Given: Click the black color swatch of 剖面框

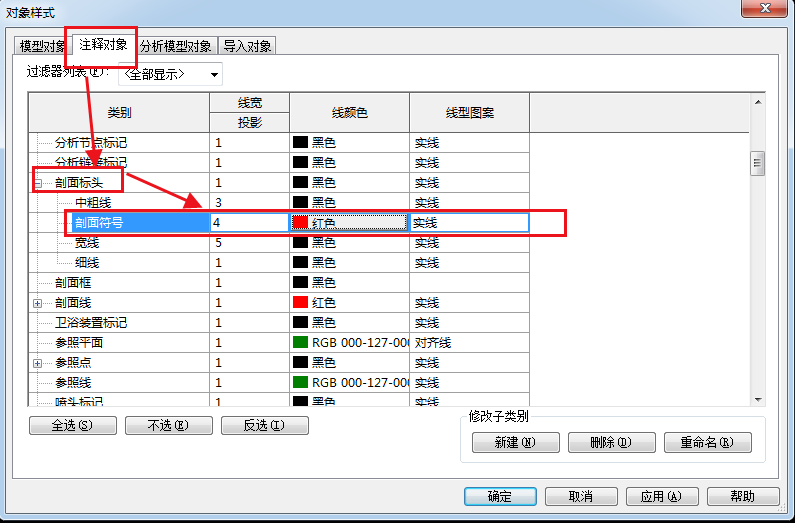Looking at the screenshot, I should pyautogui.click(x=300, y=282).
